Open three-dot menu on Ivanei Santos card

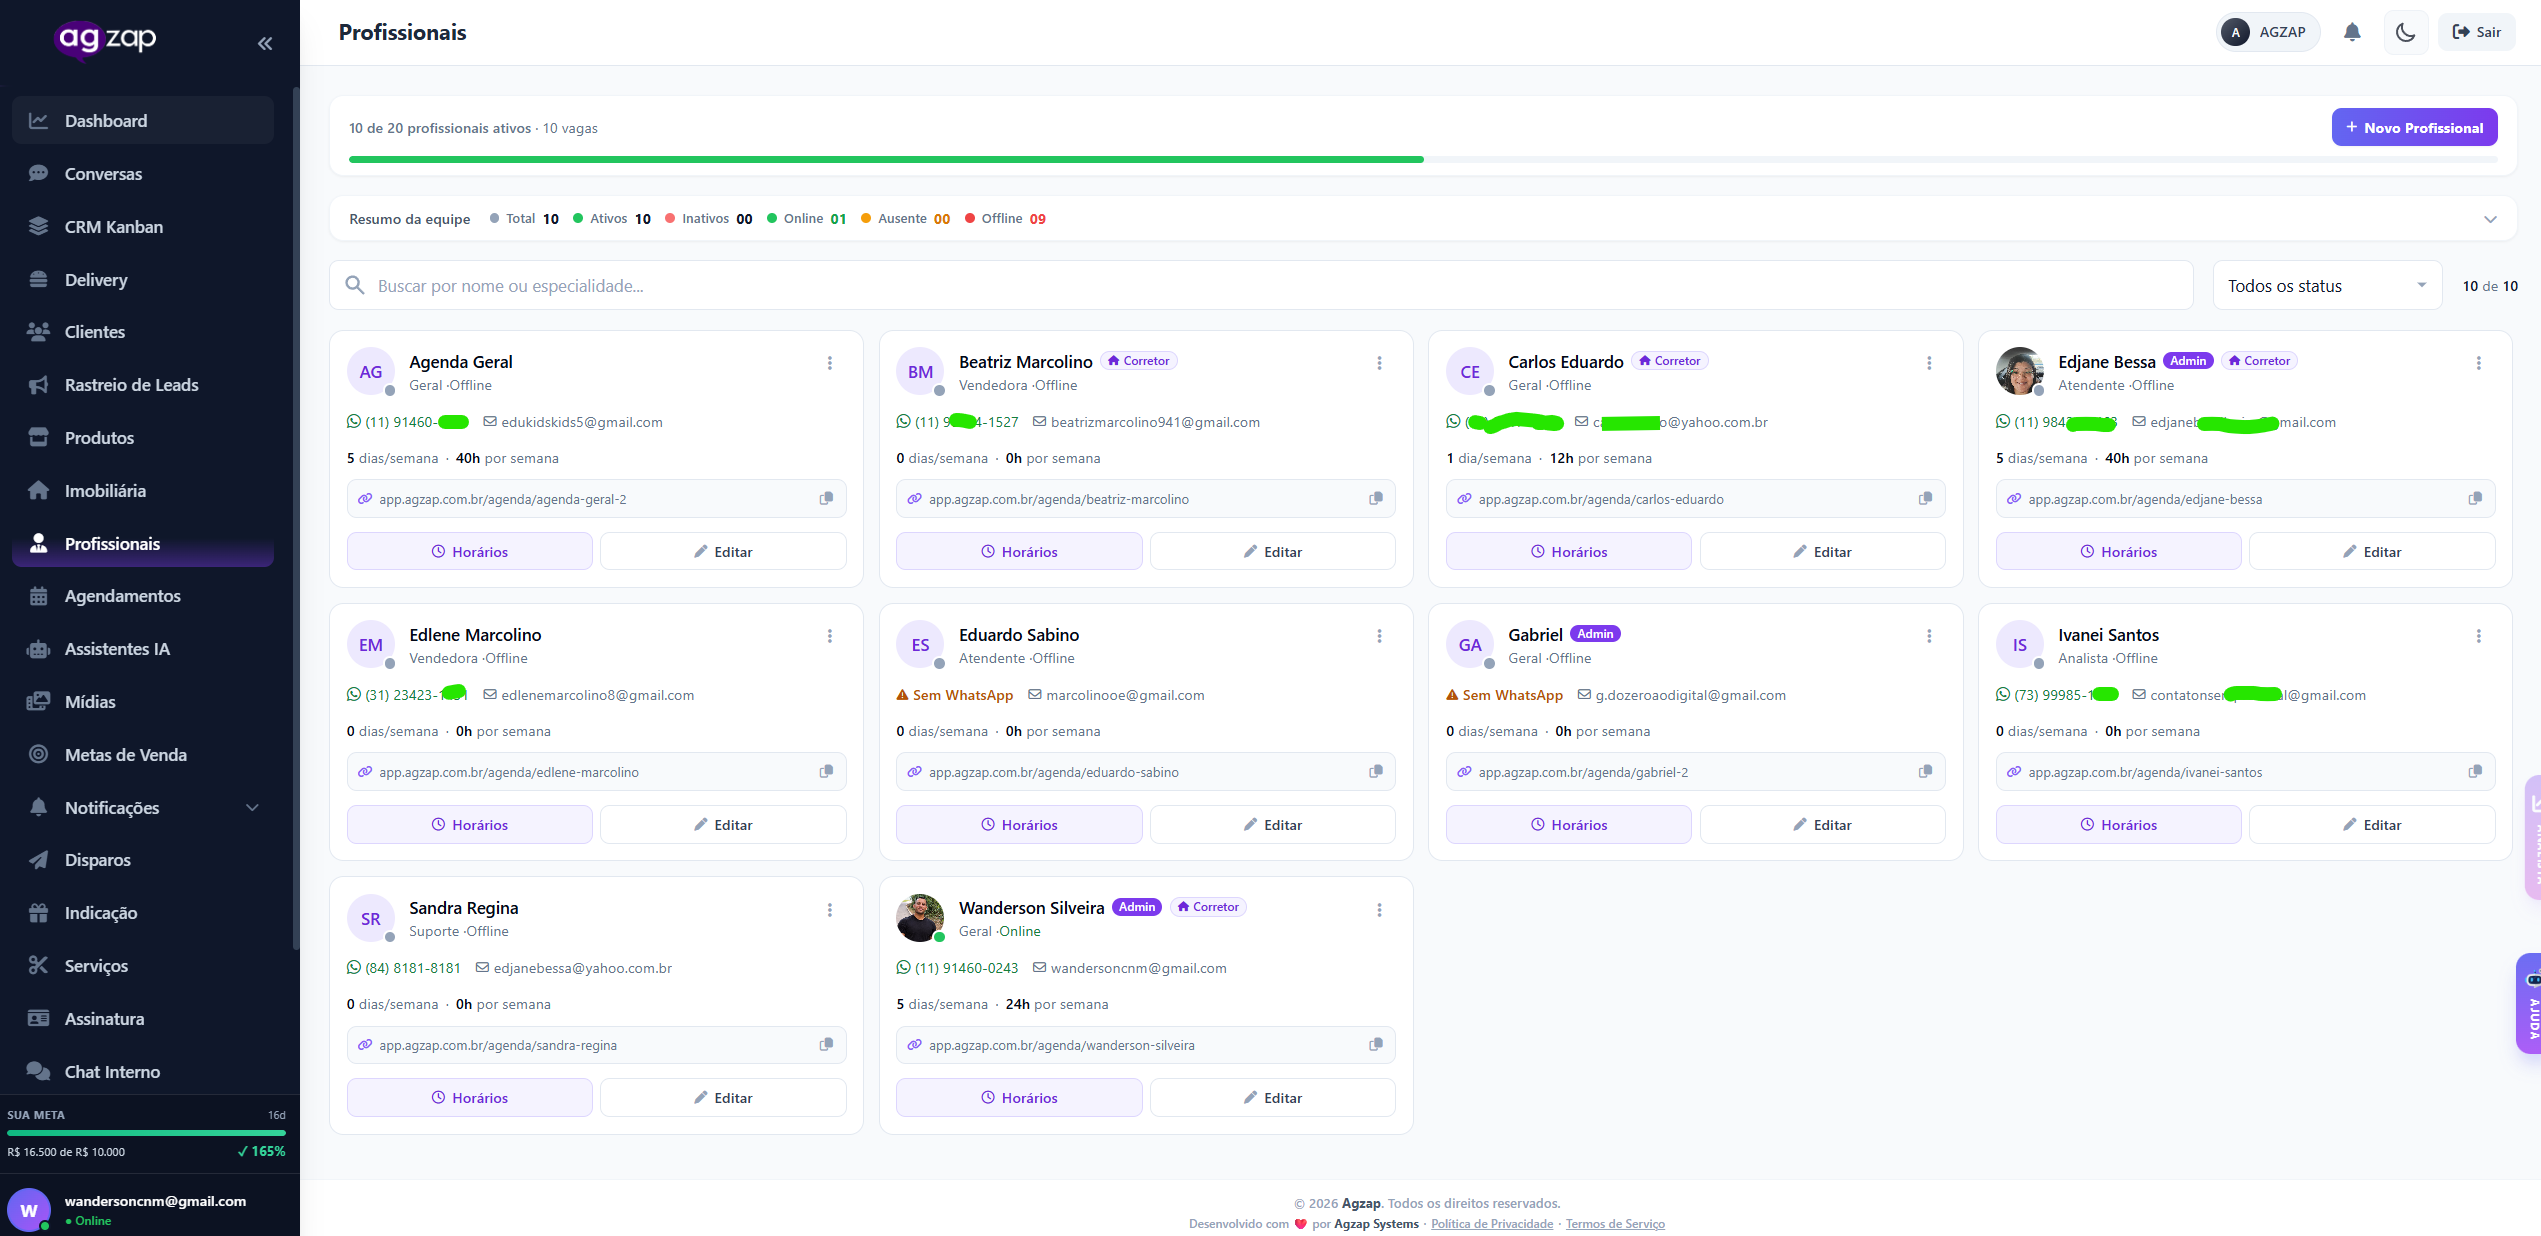pyautogui.click(x=2479, y=636)
